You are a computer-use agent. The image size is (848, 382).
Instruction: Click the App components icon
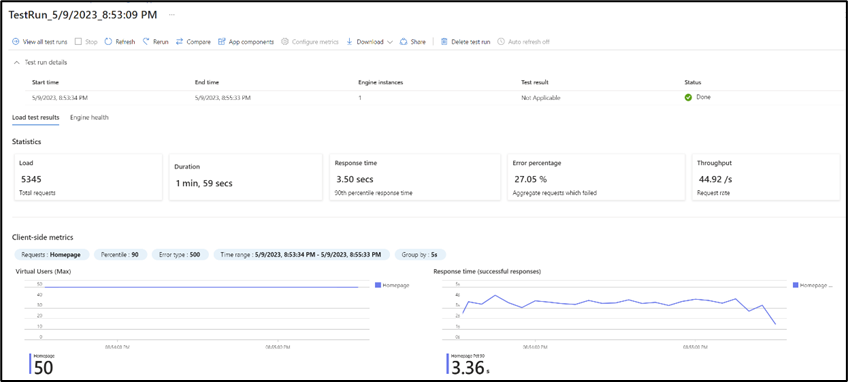[x=222, y=42]
